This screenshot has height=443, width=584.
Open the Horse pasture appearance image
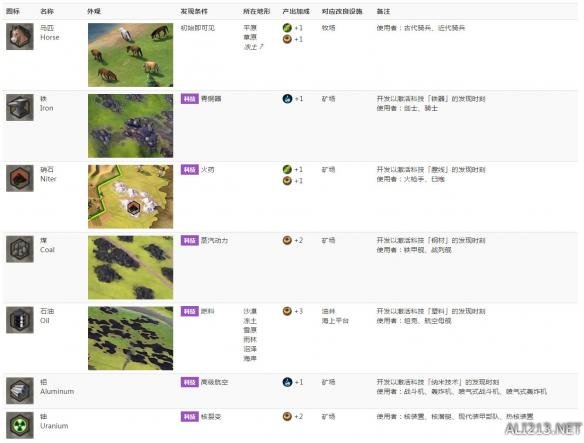click(130, 55)
